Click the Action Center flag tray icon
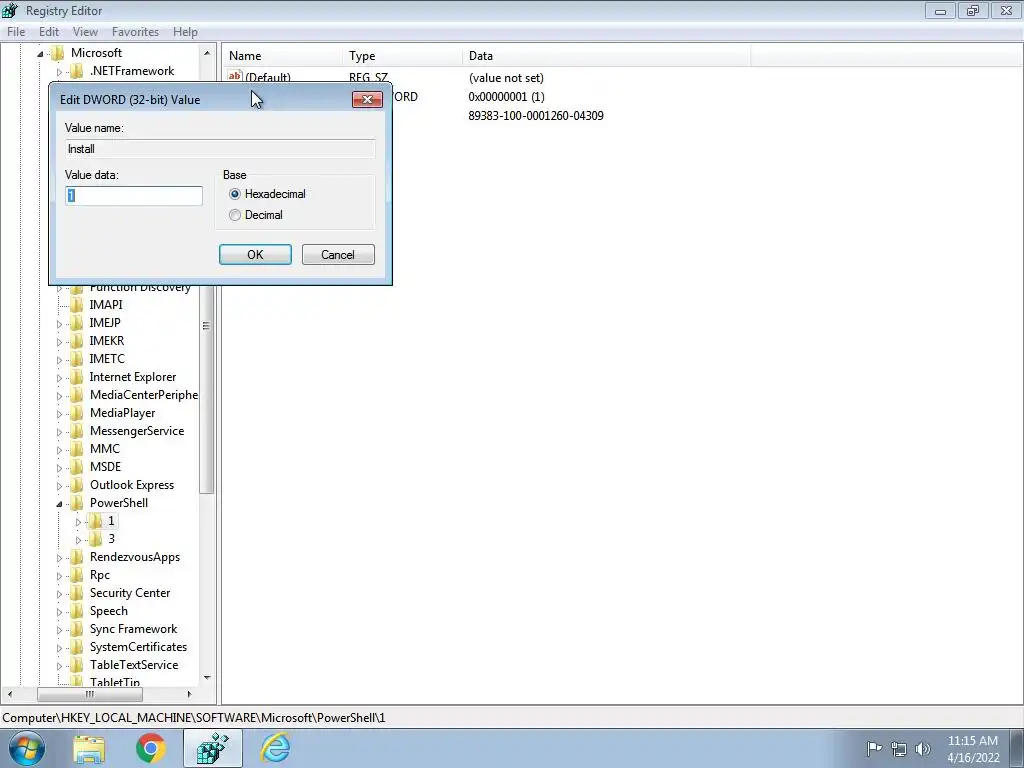 (874, 748)
